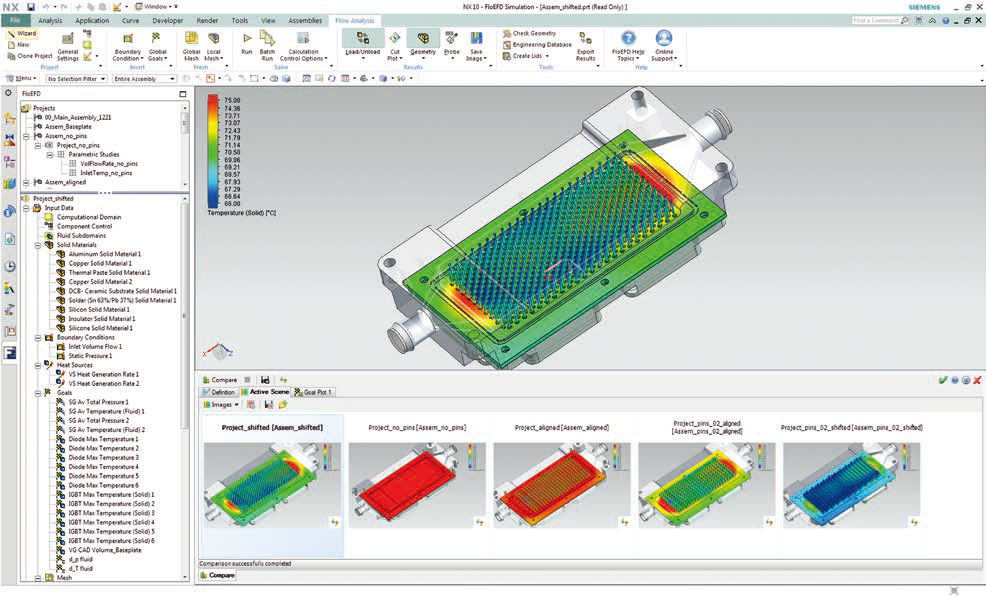
Task: Open Create Lids dropdown
Action: coord(526,56)
